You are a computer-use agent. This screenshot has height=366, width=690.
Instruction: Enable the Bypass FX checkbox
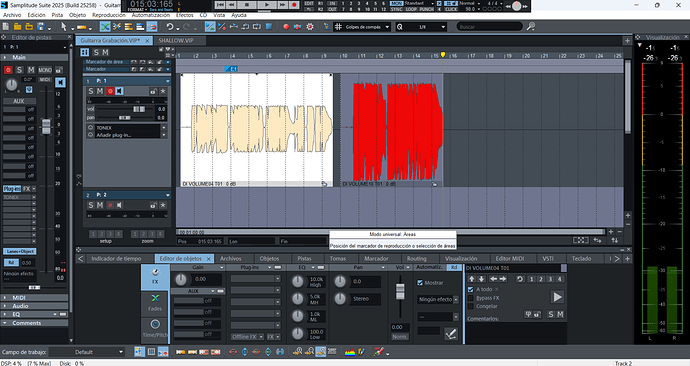(x=470, y=298)
